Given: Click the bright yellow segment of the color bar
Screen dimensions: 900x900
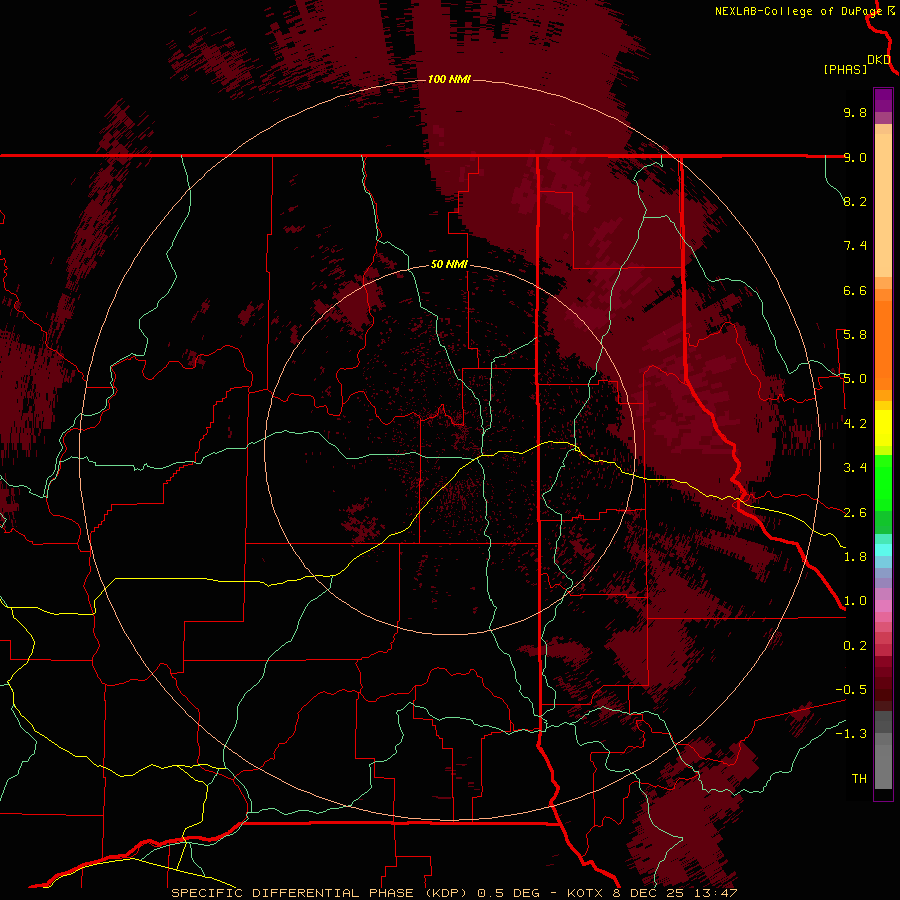Looking at the screenshot, I should point(883,428).
